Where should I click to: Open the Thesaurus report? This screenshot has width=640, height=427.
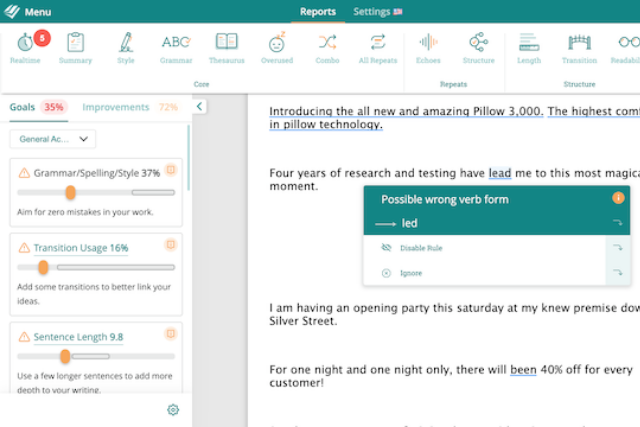point(227,48)
